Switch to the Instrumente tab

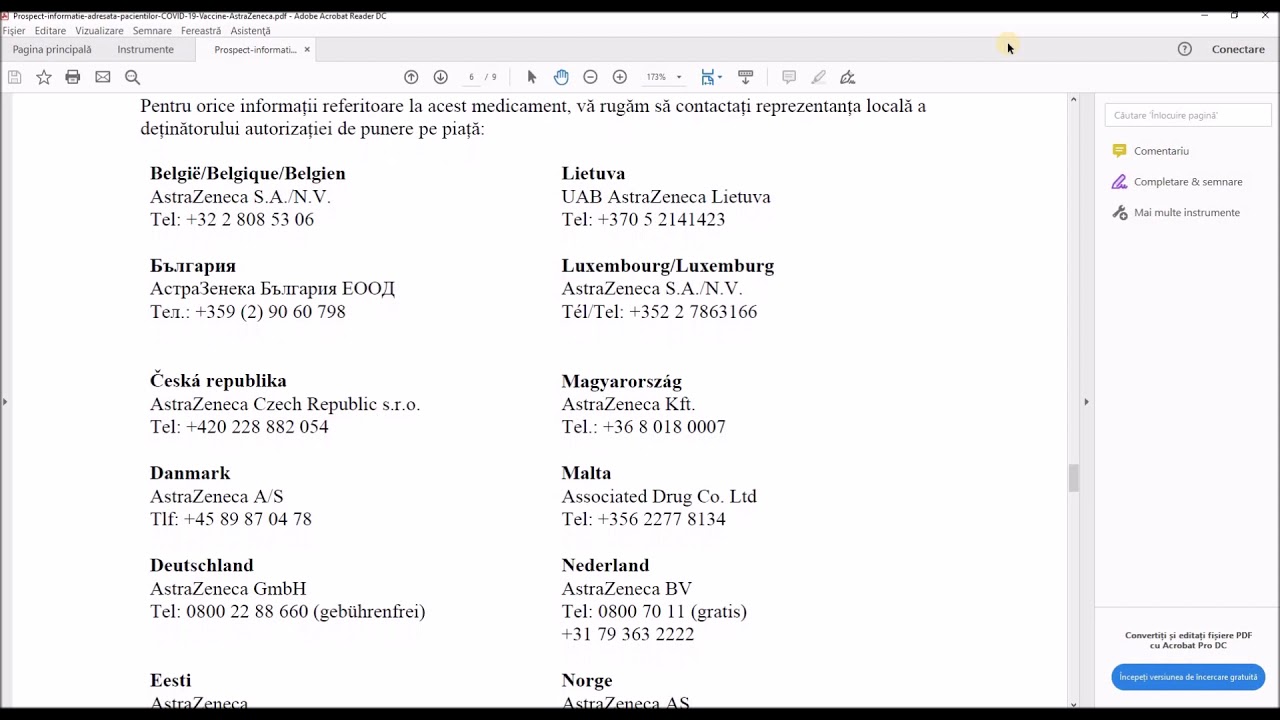[146, 49]
